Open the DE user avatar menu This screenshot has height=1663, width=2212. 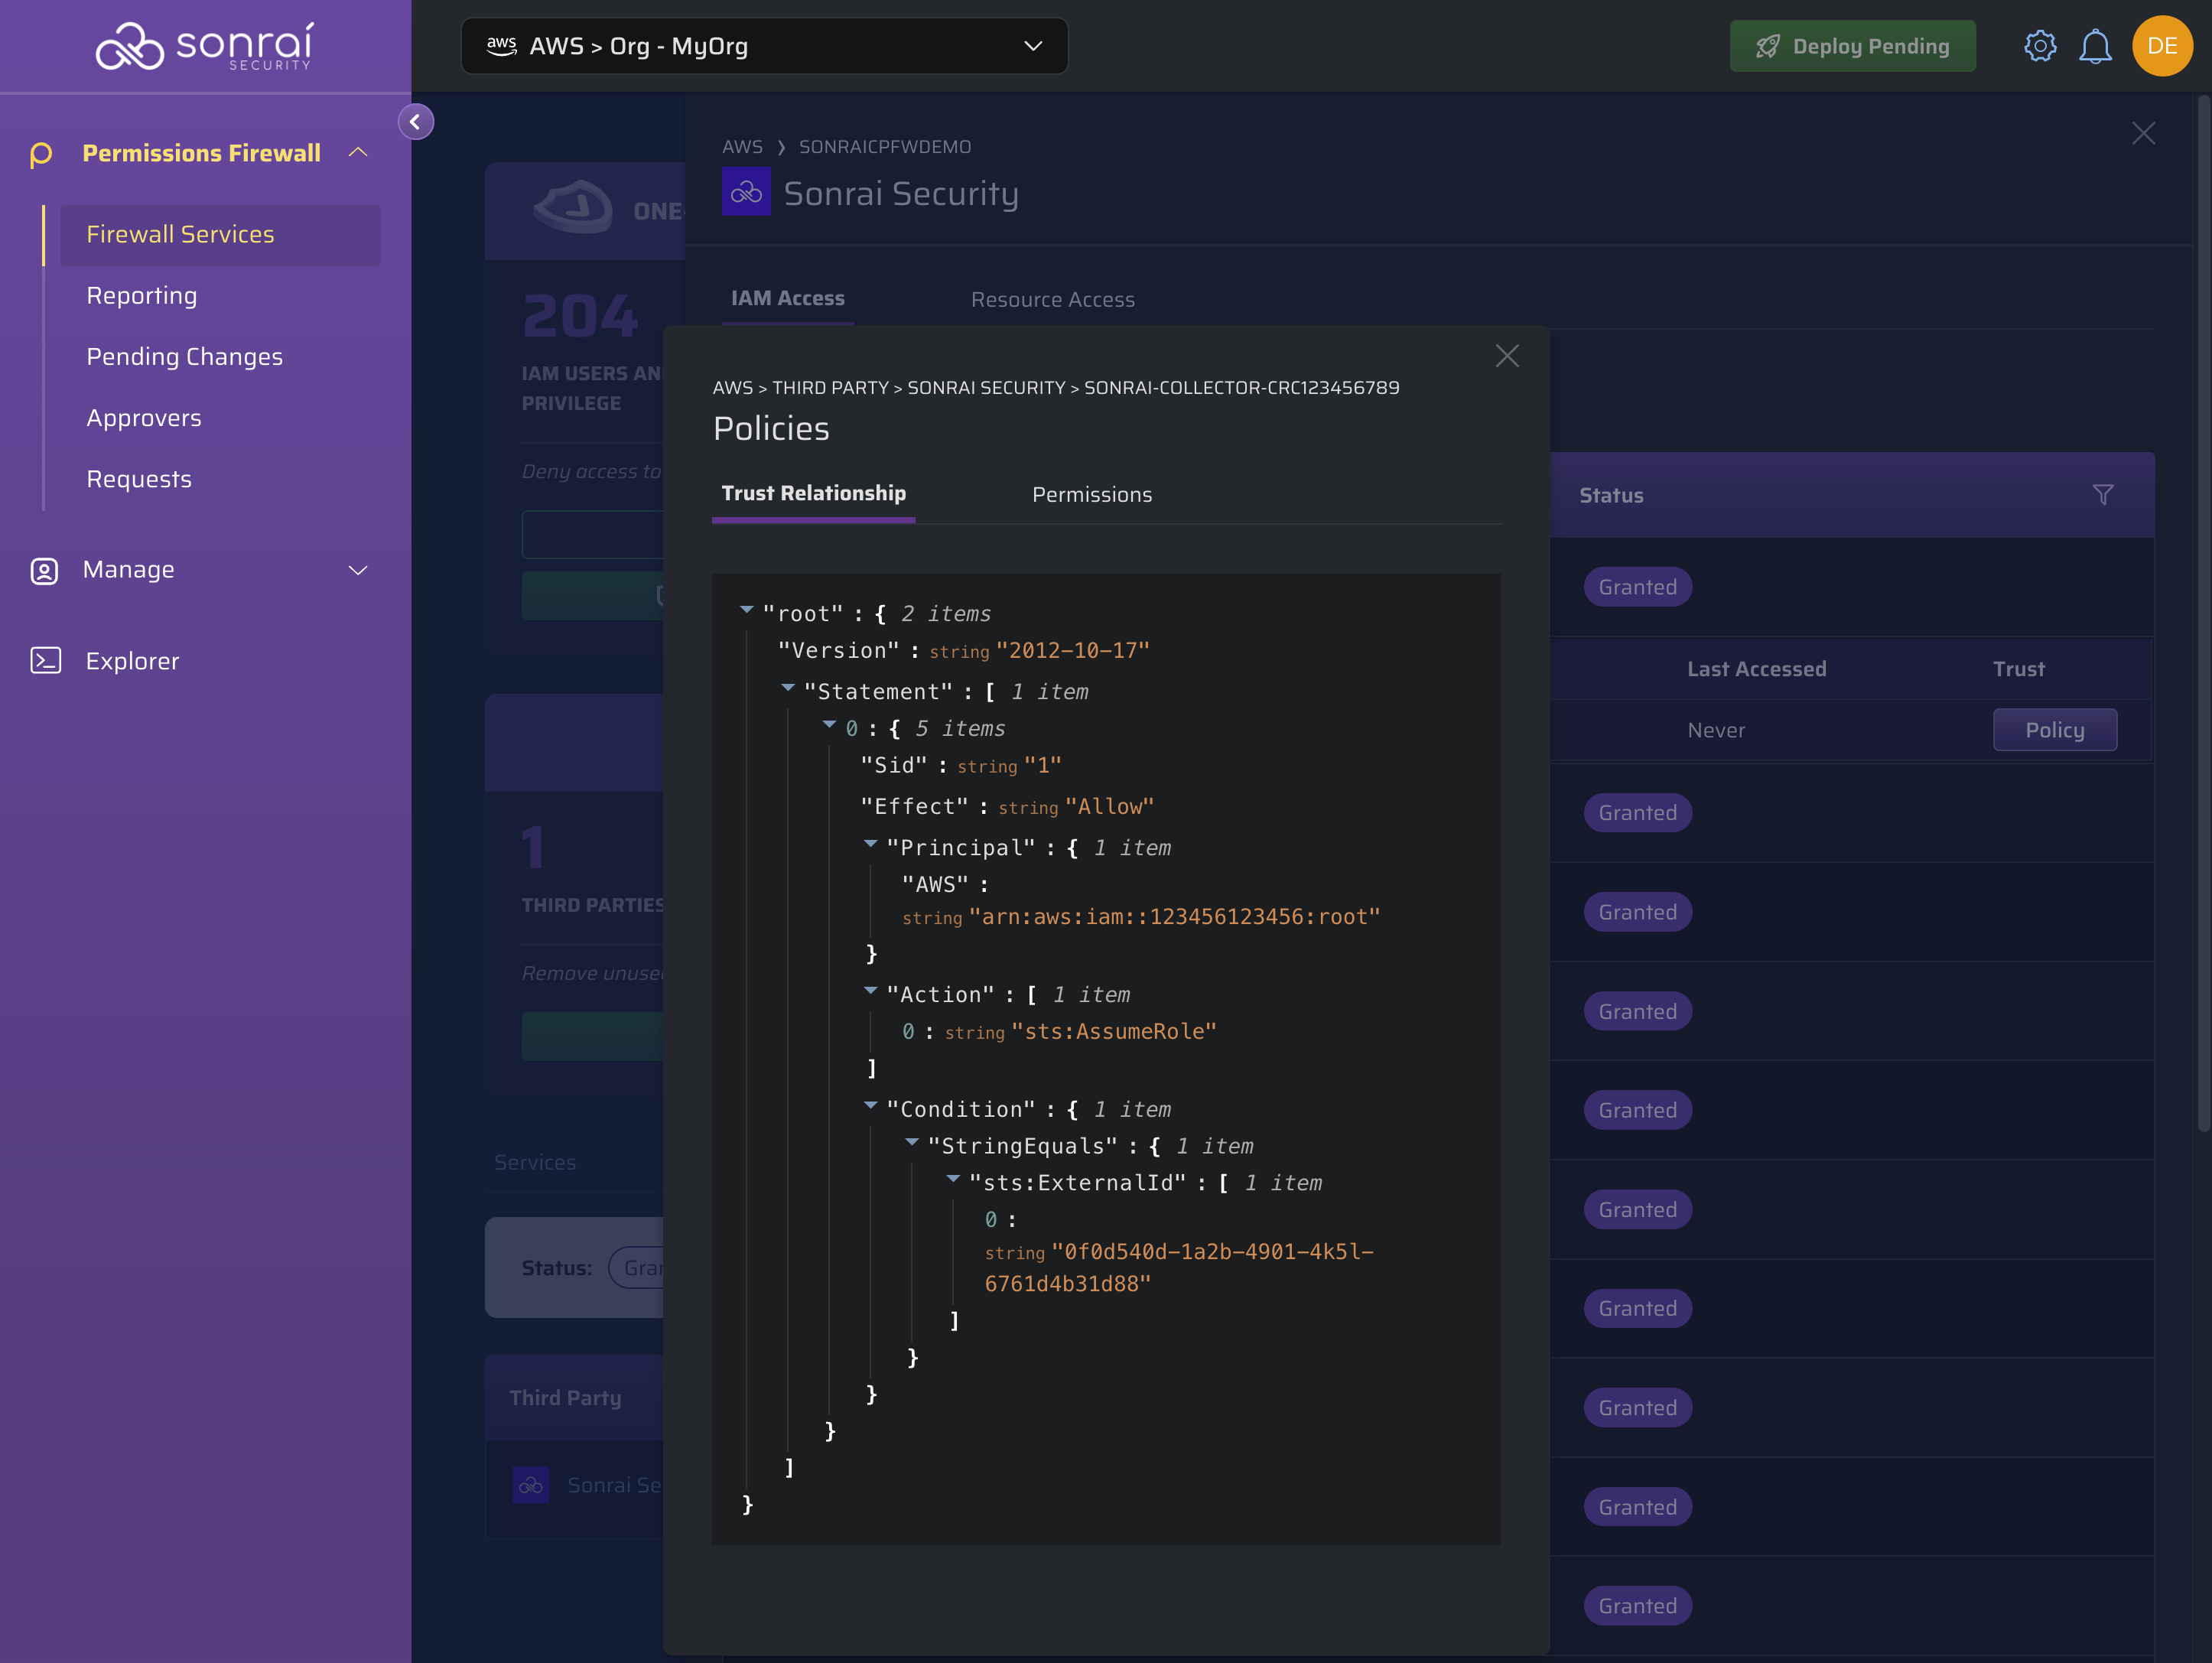click(x=2162, y=46)
